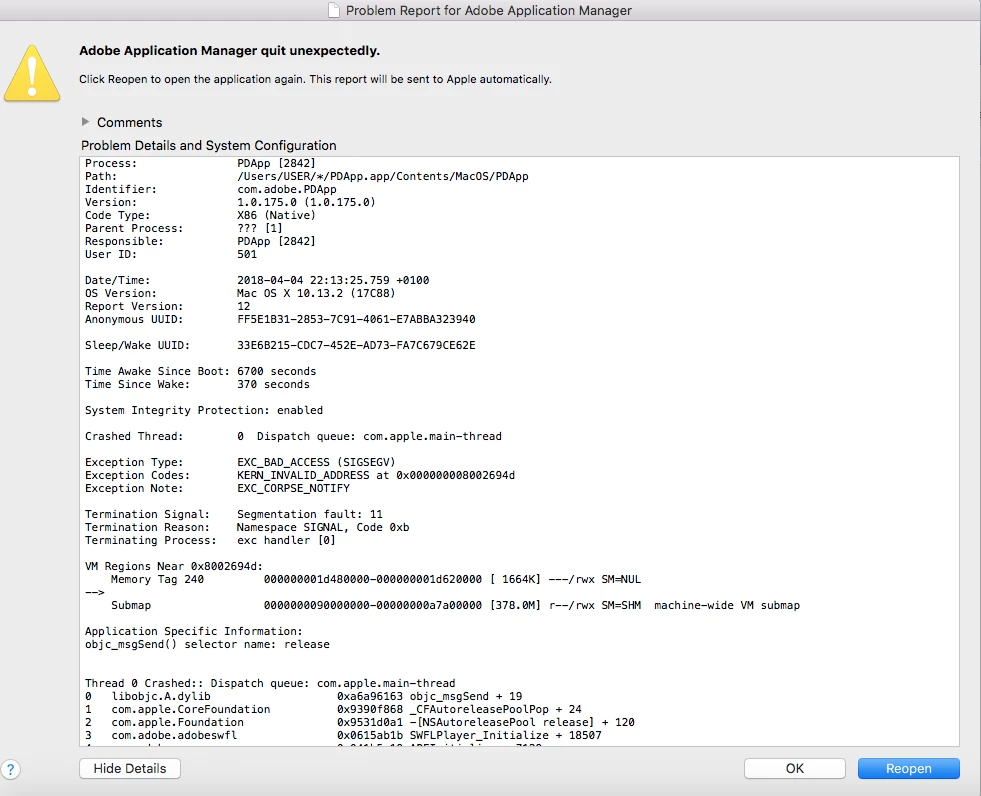Click the com.adobe.adobeswfl stack frame
Screen dimensions: 981x796
pos(343,735)
